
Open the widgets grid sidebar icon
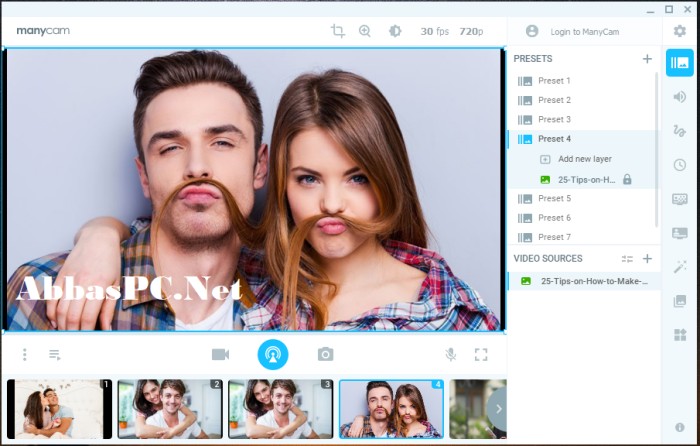click(x=679, y=335)
